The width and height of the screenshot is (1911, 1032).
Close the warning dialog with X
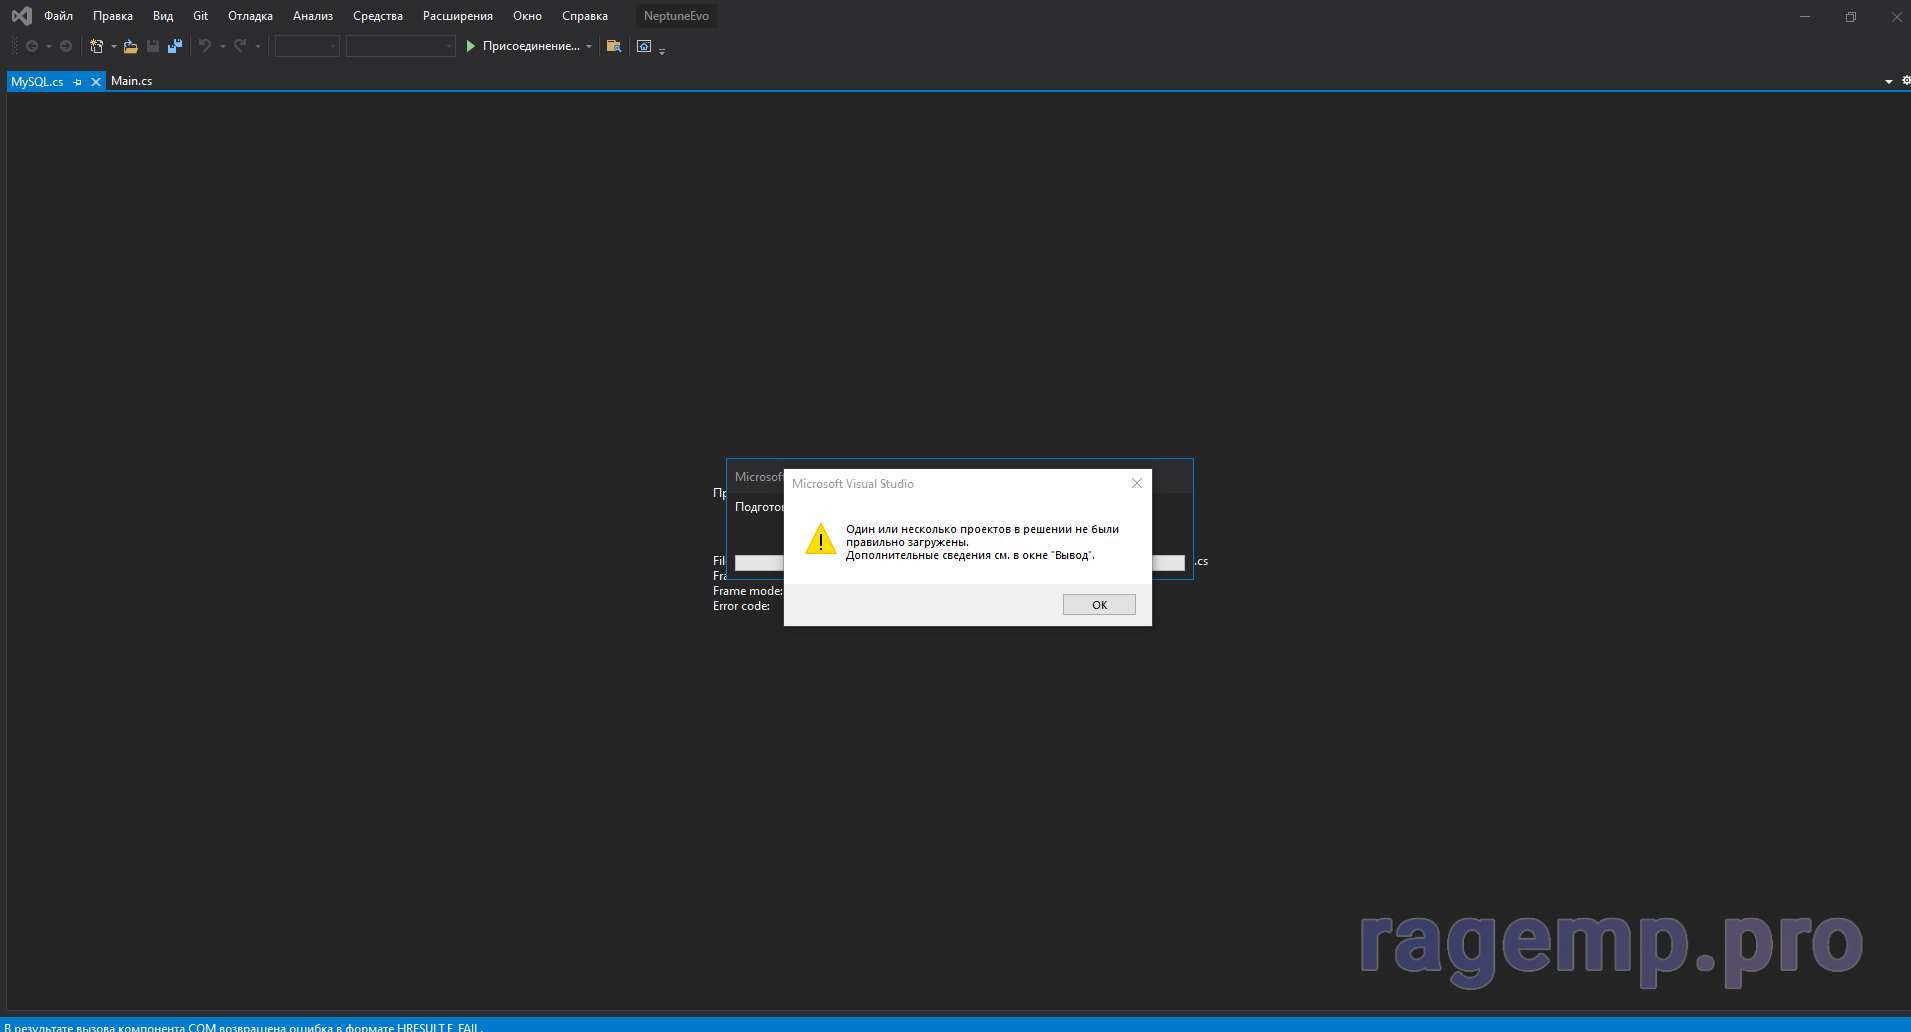pos(1137,483)
